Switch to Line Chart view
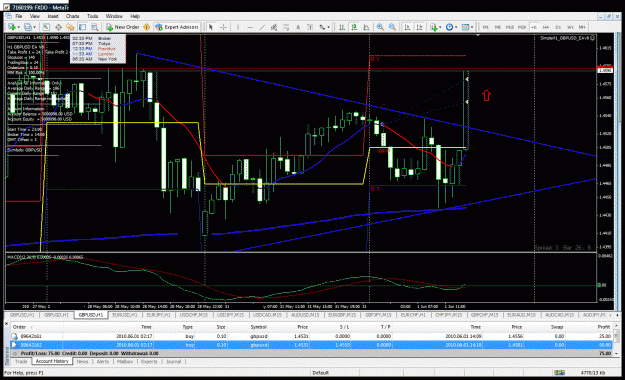This screenshot has width=625, height=380. pos(366,27)
